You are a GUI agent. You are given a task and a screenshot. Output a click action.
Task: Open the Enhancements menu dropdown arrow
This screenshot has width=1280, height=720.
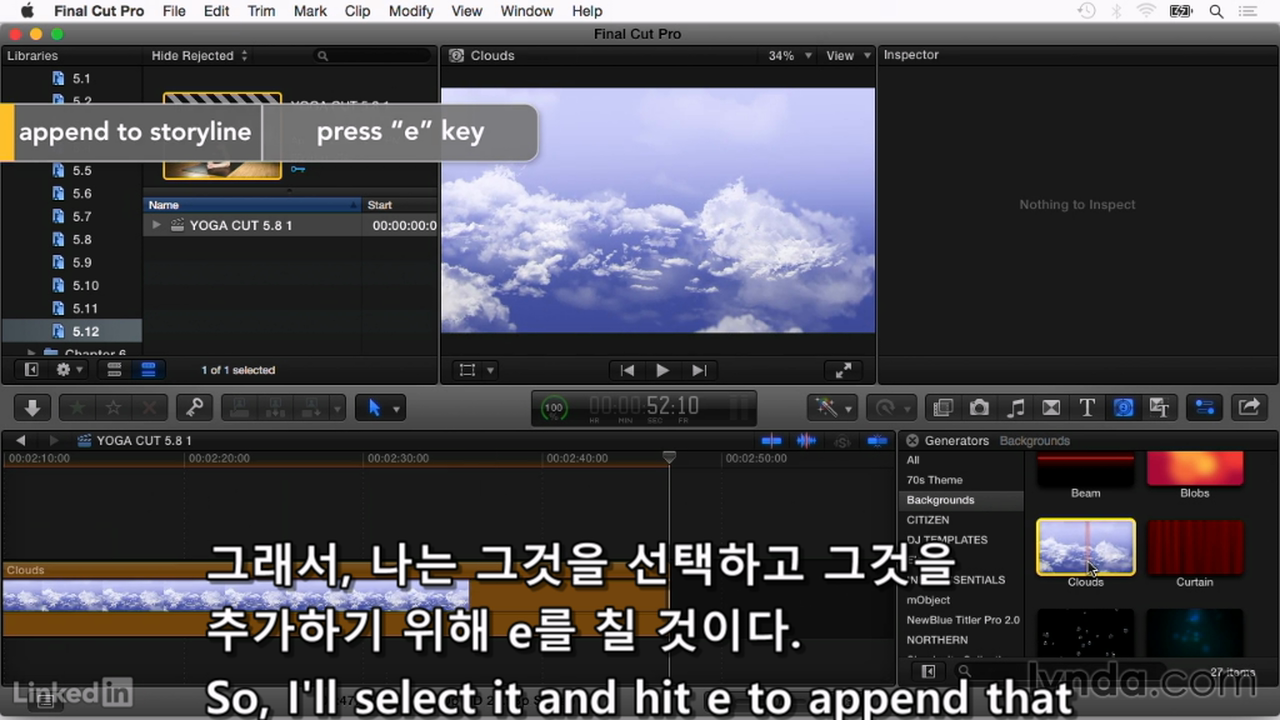click(849, 409)
